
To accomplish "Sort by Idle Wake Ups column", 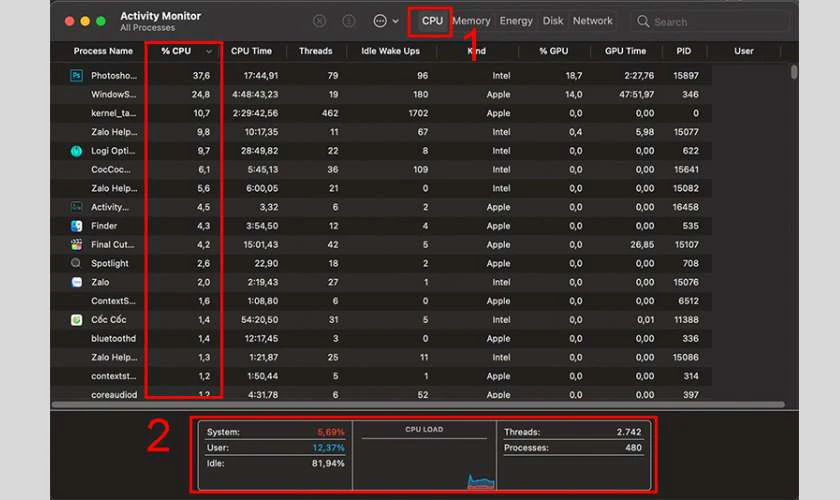I will pyautogui.click(x=390, y=51).
